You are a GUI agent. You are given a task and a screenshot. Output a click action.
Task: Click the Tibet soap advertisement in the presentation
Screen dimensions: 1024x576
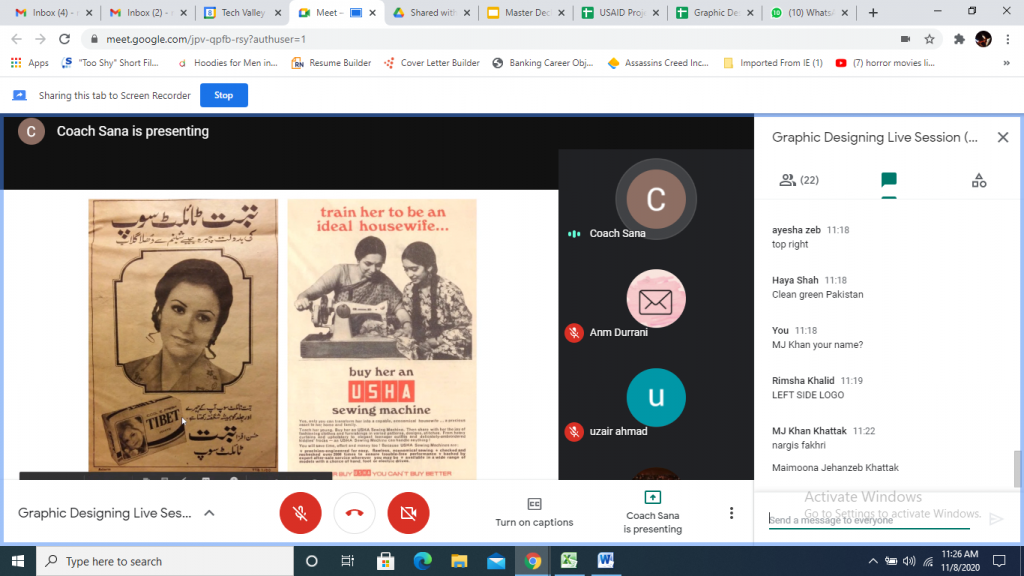point(183,335)
